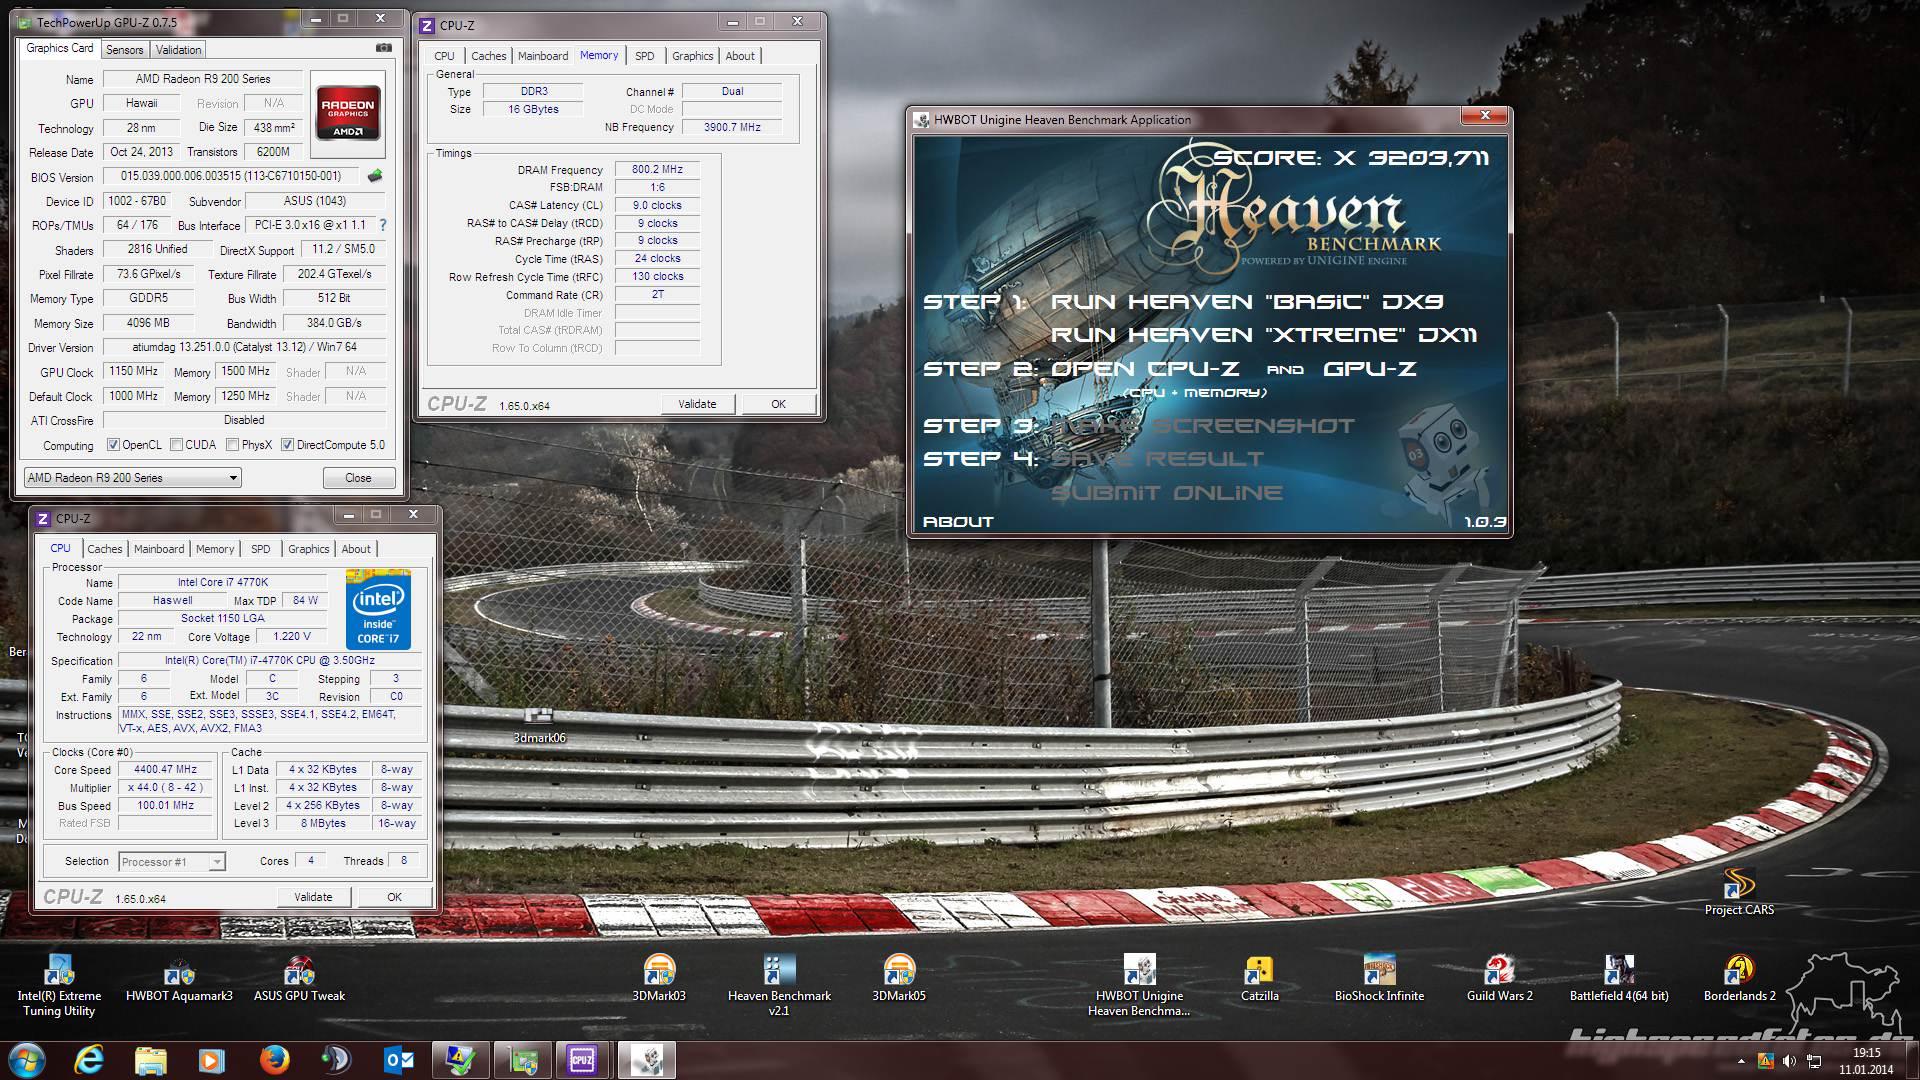1920x1080 pixels.
Task: Click the GPU name field AMD Radeon R9 200 Series
Action: [x=203, y=79]
